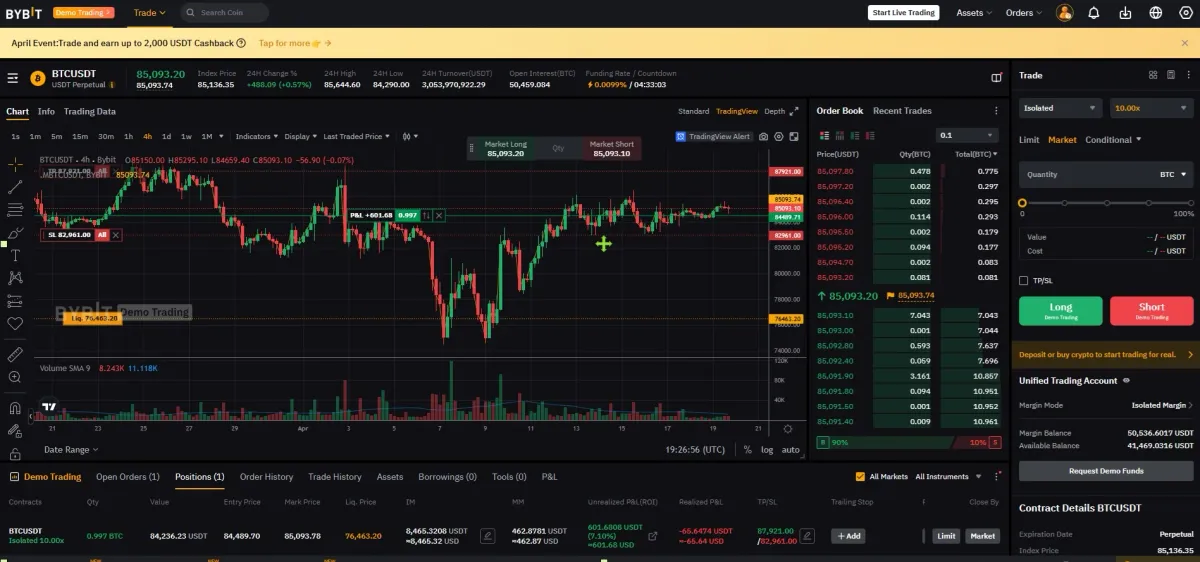Open the prediction and measurement tools
Viewport: 1200px width, 562px height.
[15, 301]
